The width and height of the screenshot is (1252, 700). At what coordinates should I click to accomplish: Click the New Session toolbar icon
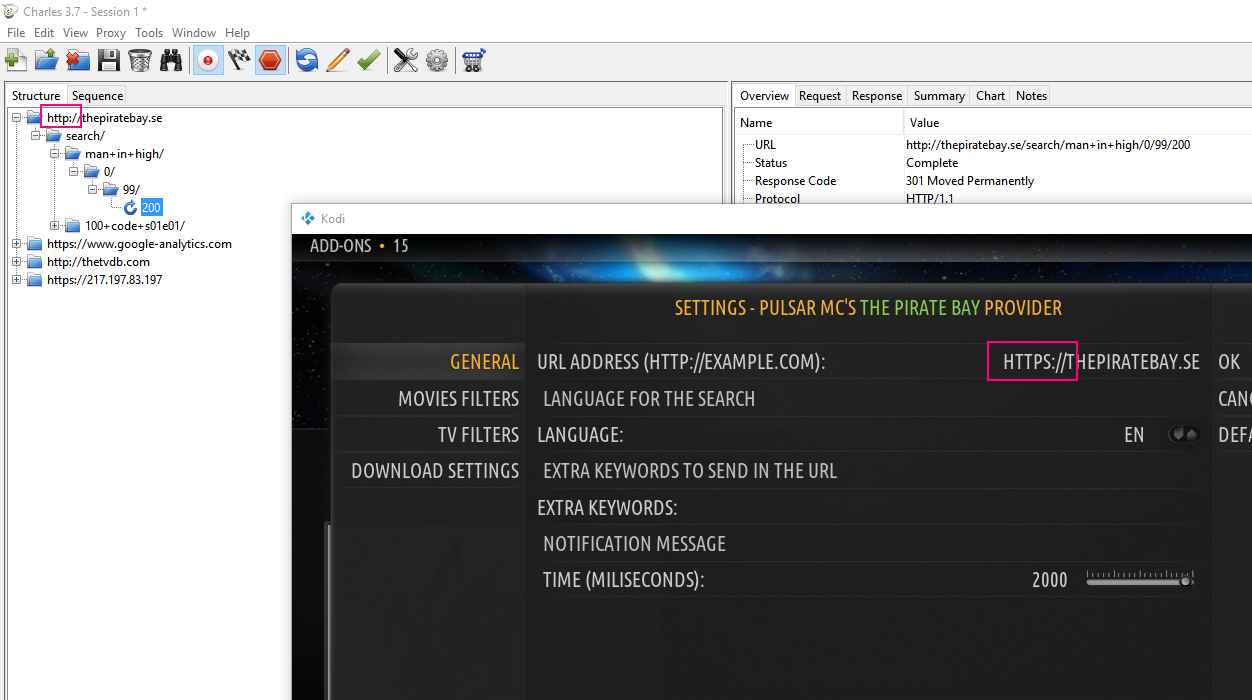pos(16,61)
